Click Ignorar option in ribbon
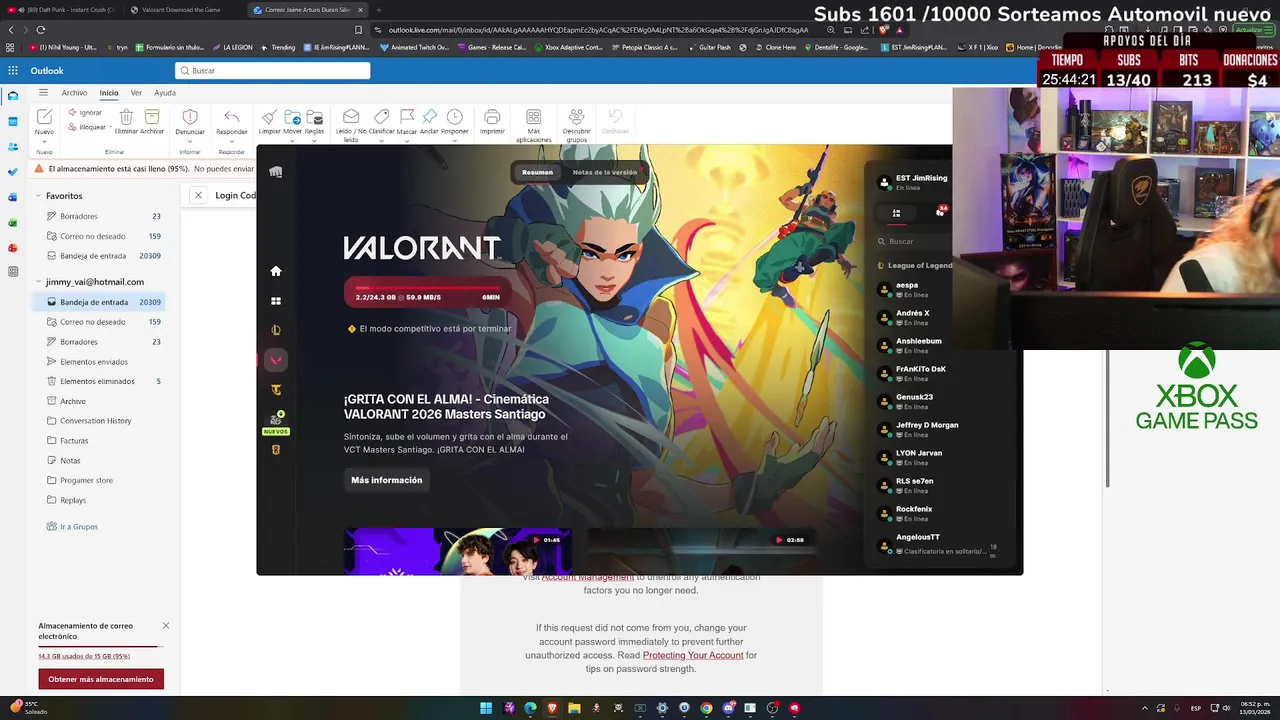Viewport: 1280px width, 720px height. (x=85, y=113)
